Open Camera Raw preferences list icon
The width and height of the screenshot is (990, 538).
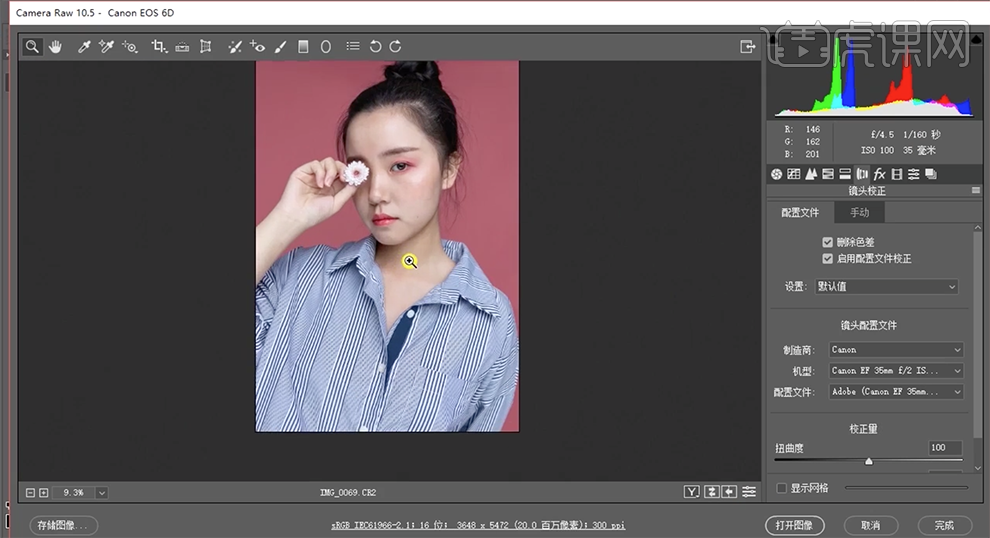pyautogui.click(x=353, y=46)
